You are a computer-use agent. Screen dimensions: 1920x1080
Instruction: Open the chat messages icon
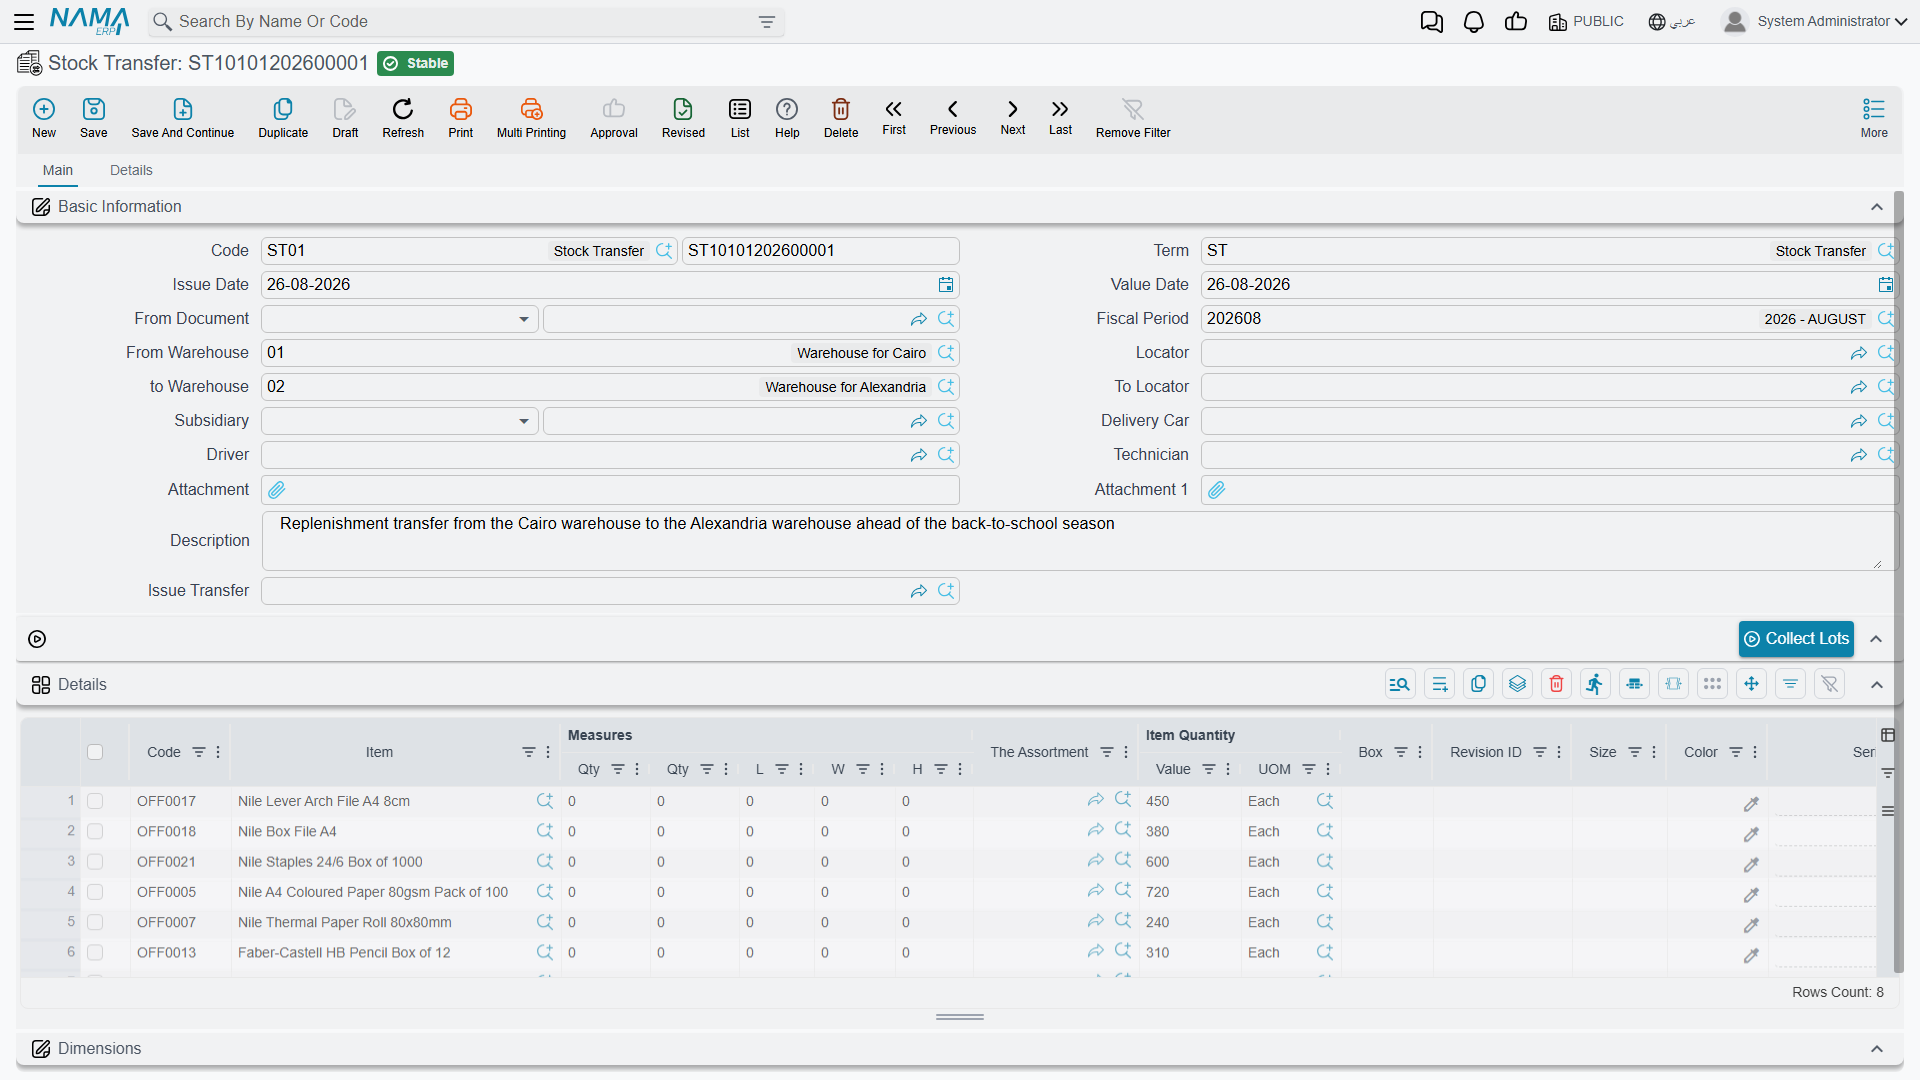click(x=1432, y=22)
